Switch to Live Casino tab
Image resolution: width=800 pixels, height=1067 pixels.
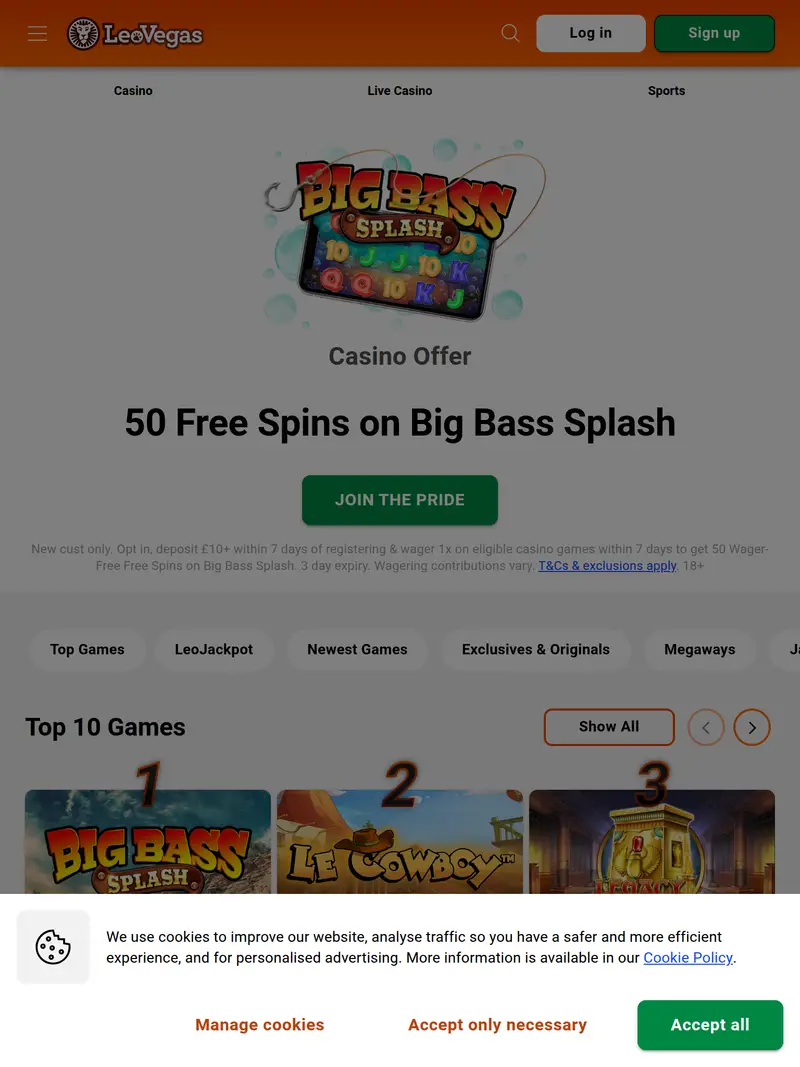[400, 91]
